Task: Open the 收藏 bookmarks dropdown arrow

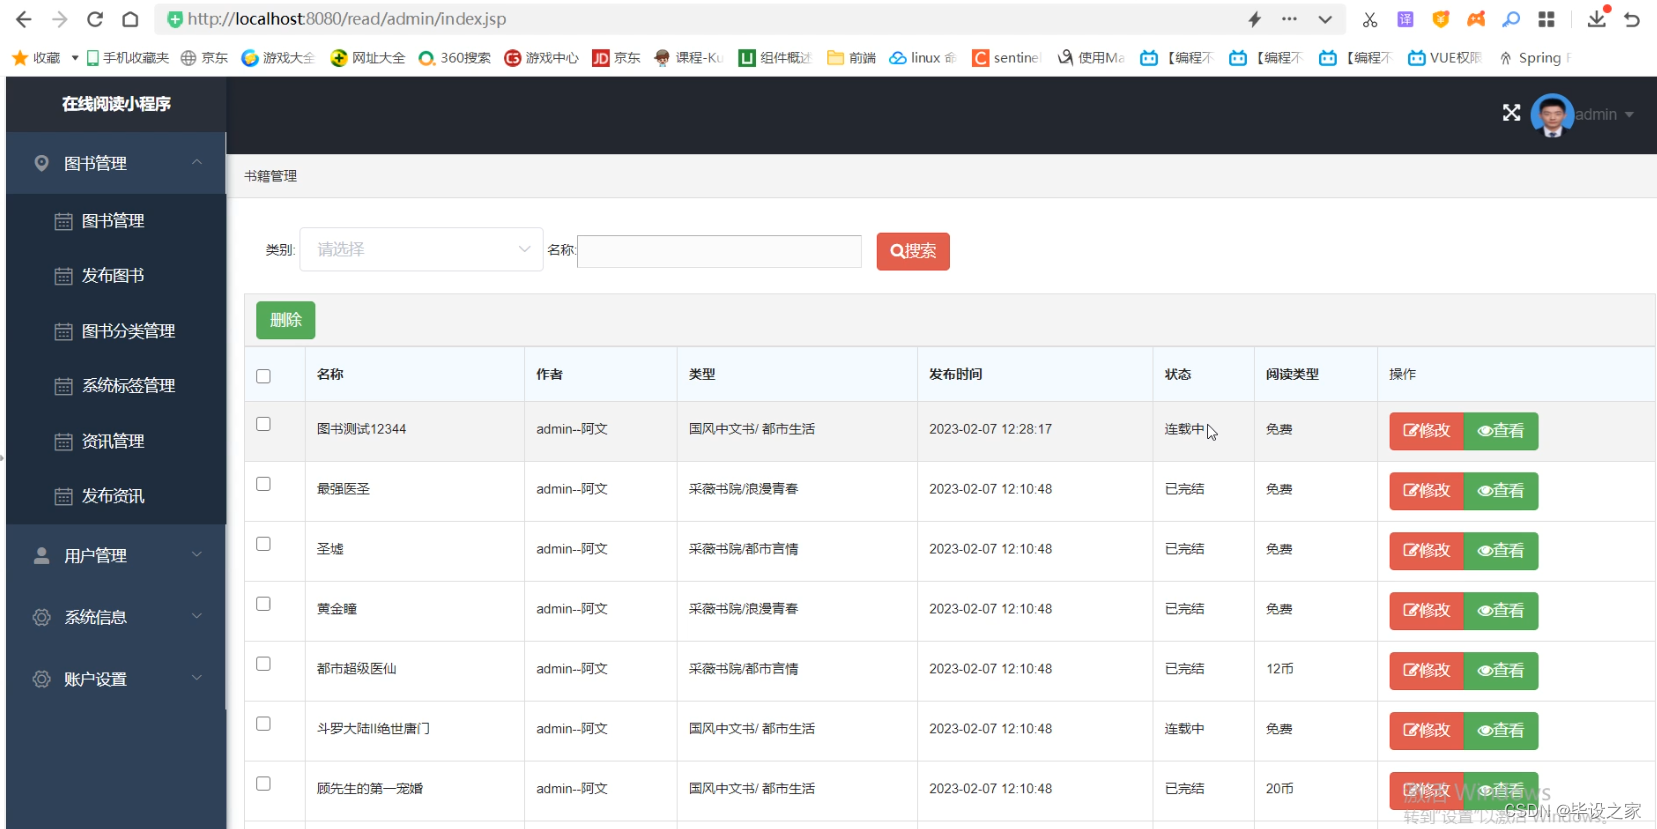Action: point(75,58)
